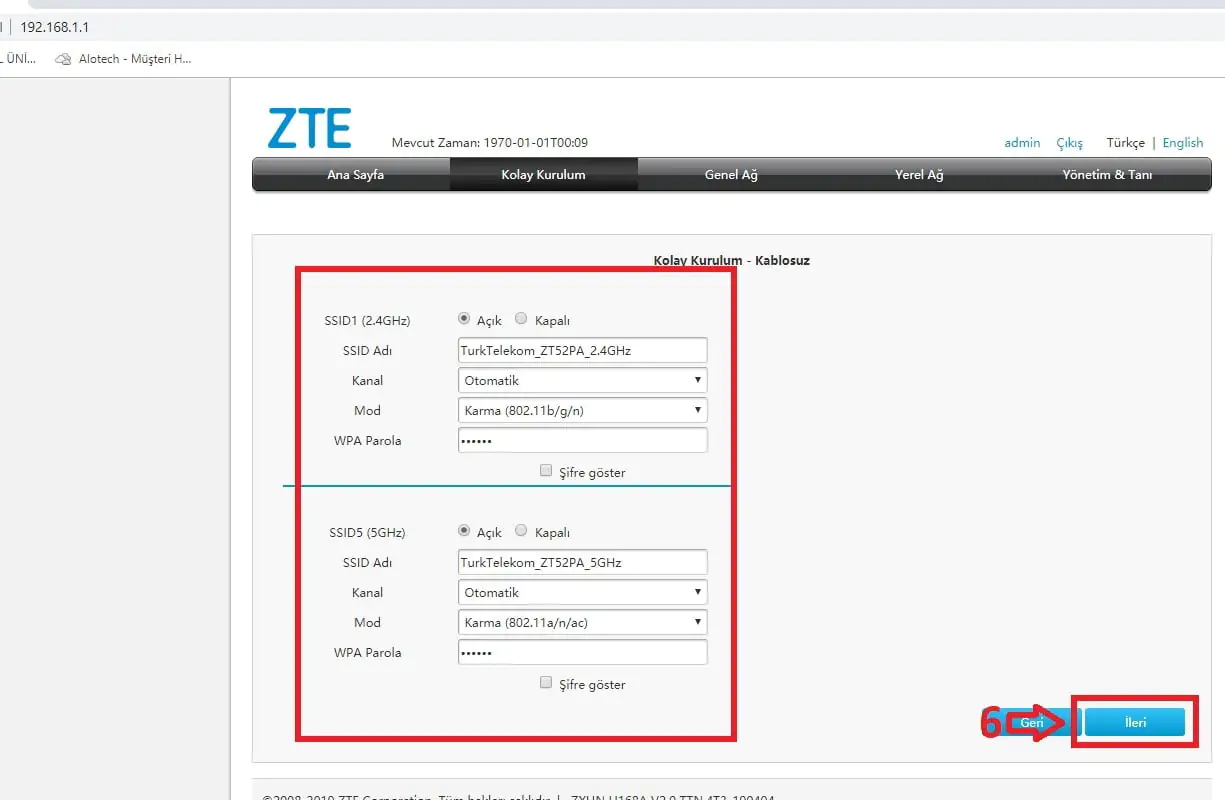Screen dimensions: 1225x800
Task: Open the 5GHz Kanal dropdown
Action: coord(583,592)
